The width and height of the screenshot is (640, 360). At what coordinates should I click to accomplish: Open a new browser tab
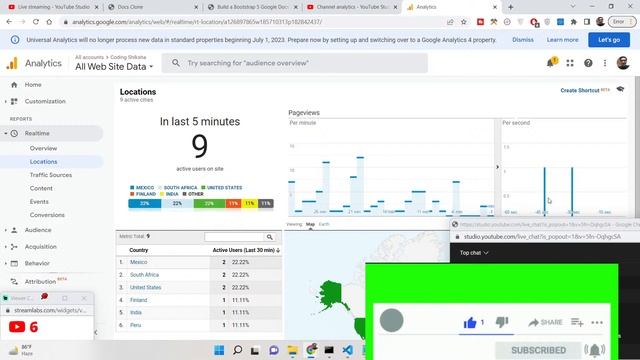coord(510,7)
